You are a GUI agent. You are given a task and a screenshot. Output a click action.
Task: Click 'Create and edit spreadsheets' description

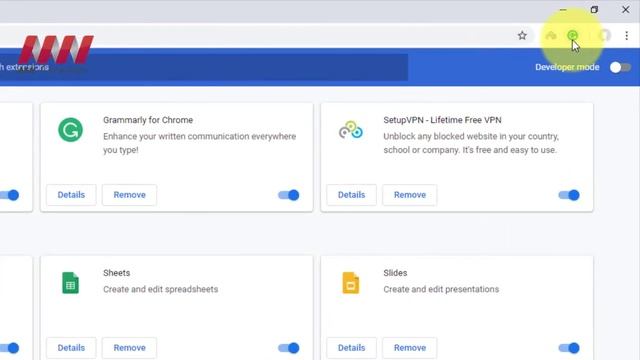tap(160, 289)
